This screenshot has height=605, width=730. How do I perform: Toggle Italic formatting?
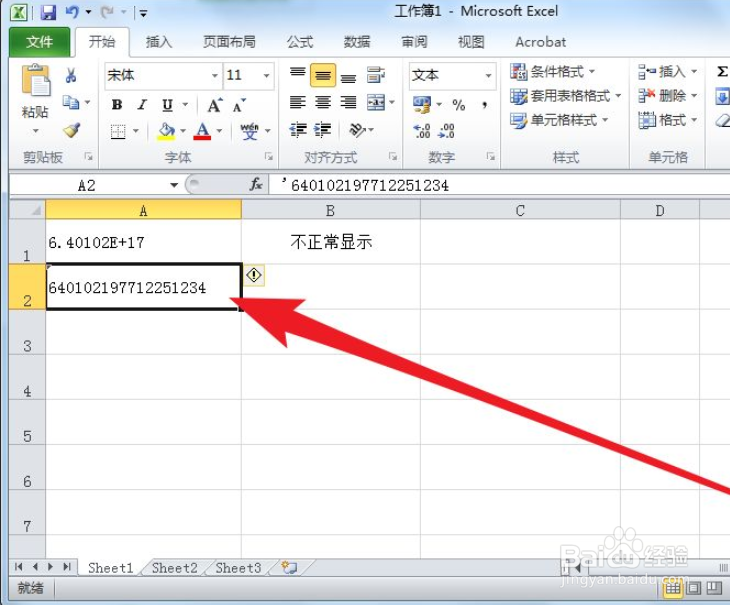click(x=142, y=105)
